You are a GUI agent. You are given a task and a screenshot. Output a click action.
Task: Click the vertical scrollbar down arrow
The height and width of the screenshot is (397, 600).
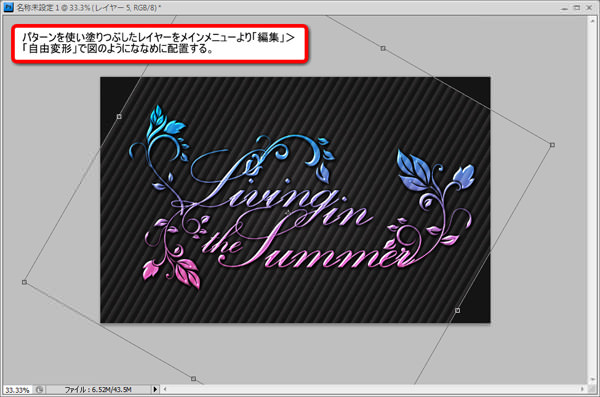[x=593, y=379]
